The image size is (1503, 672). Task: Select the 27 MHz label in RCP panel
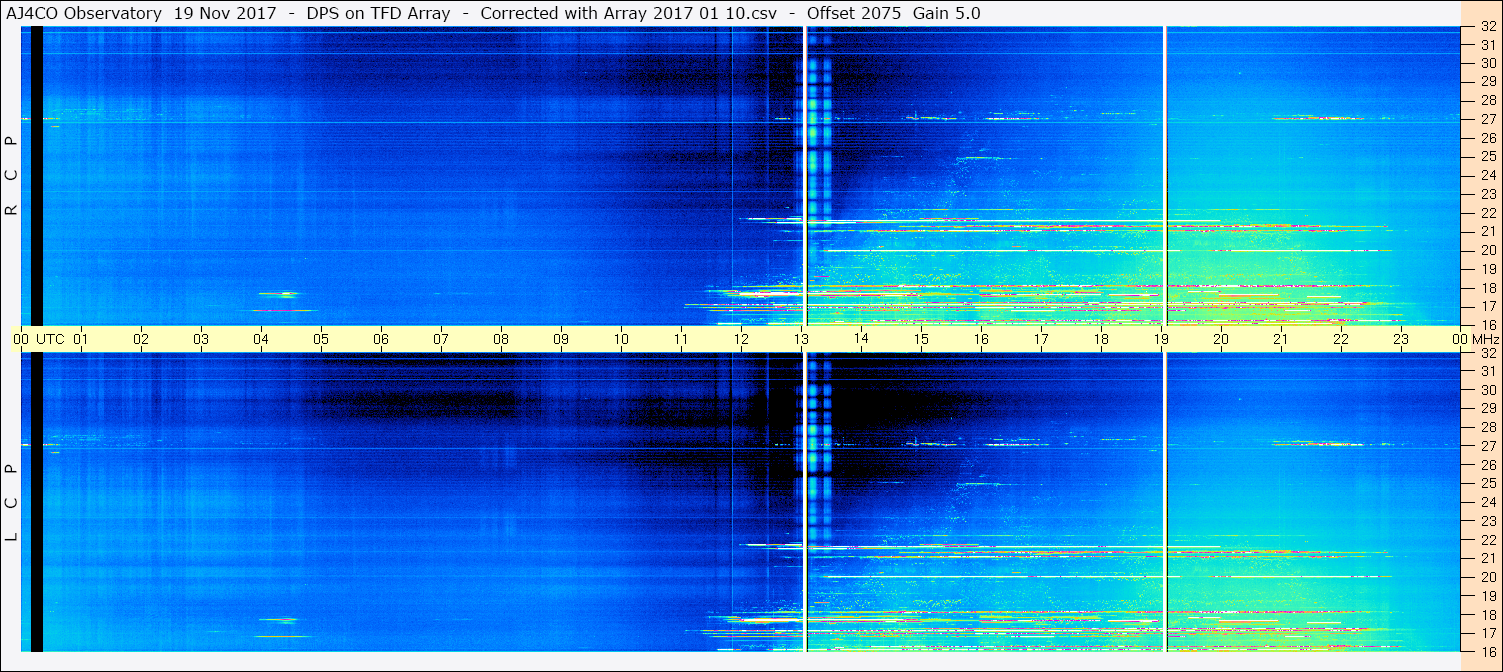(x=1487, y=119)
